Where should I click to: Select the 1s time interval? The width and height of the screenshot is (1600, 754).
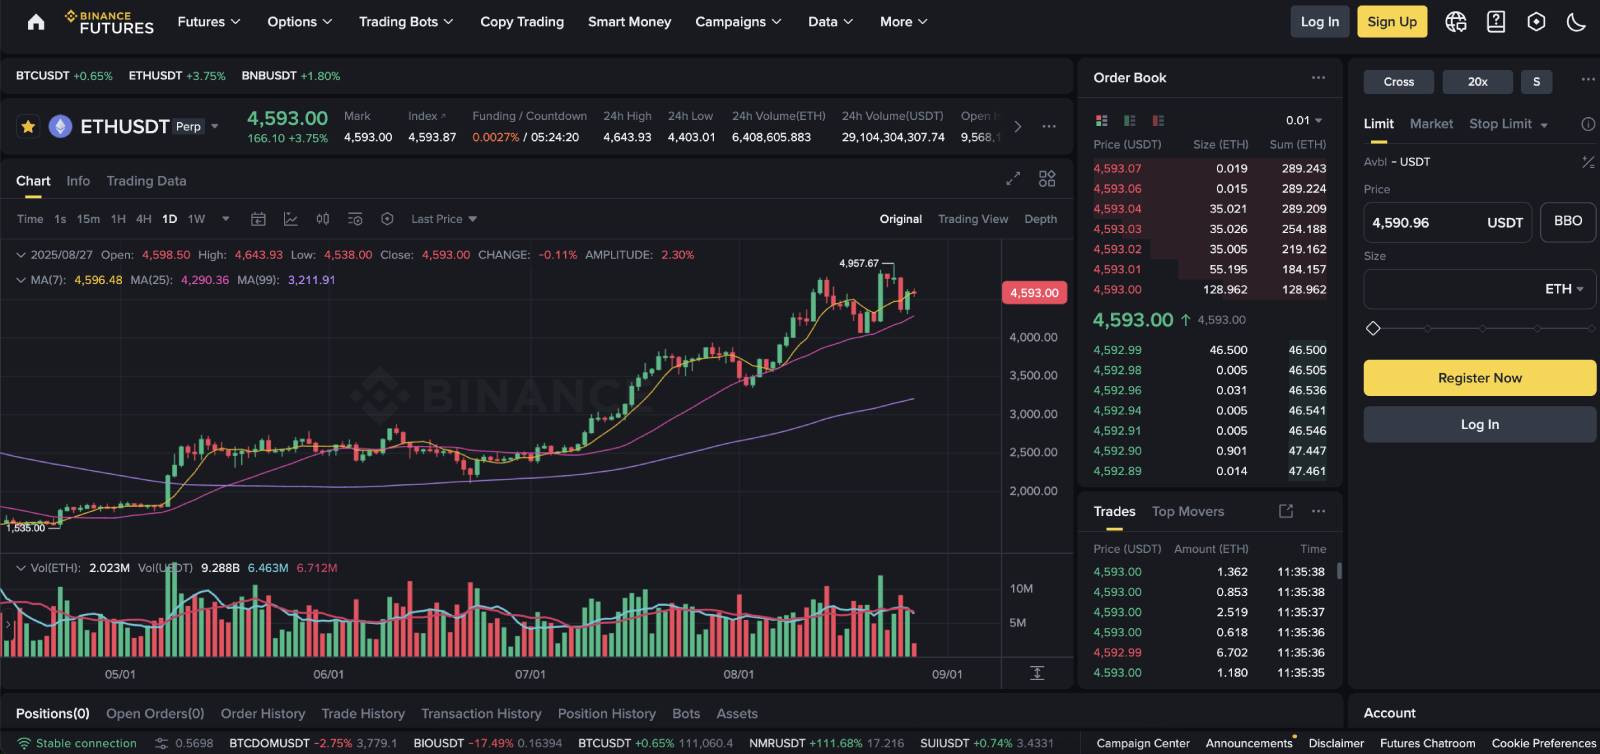point(60,219)
